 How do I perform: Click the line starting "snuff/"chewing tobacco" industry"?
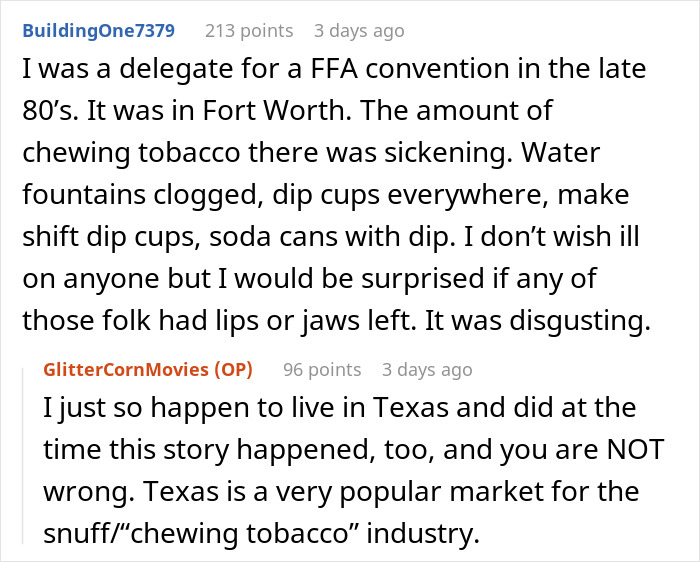[262, 534]
